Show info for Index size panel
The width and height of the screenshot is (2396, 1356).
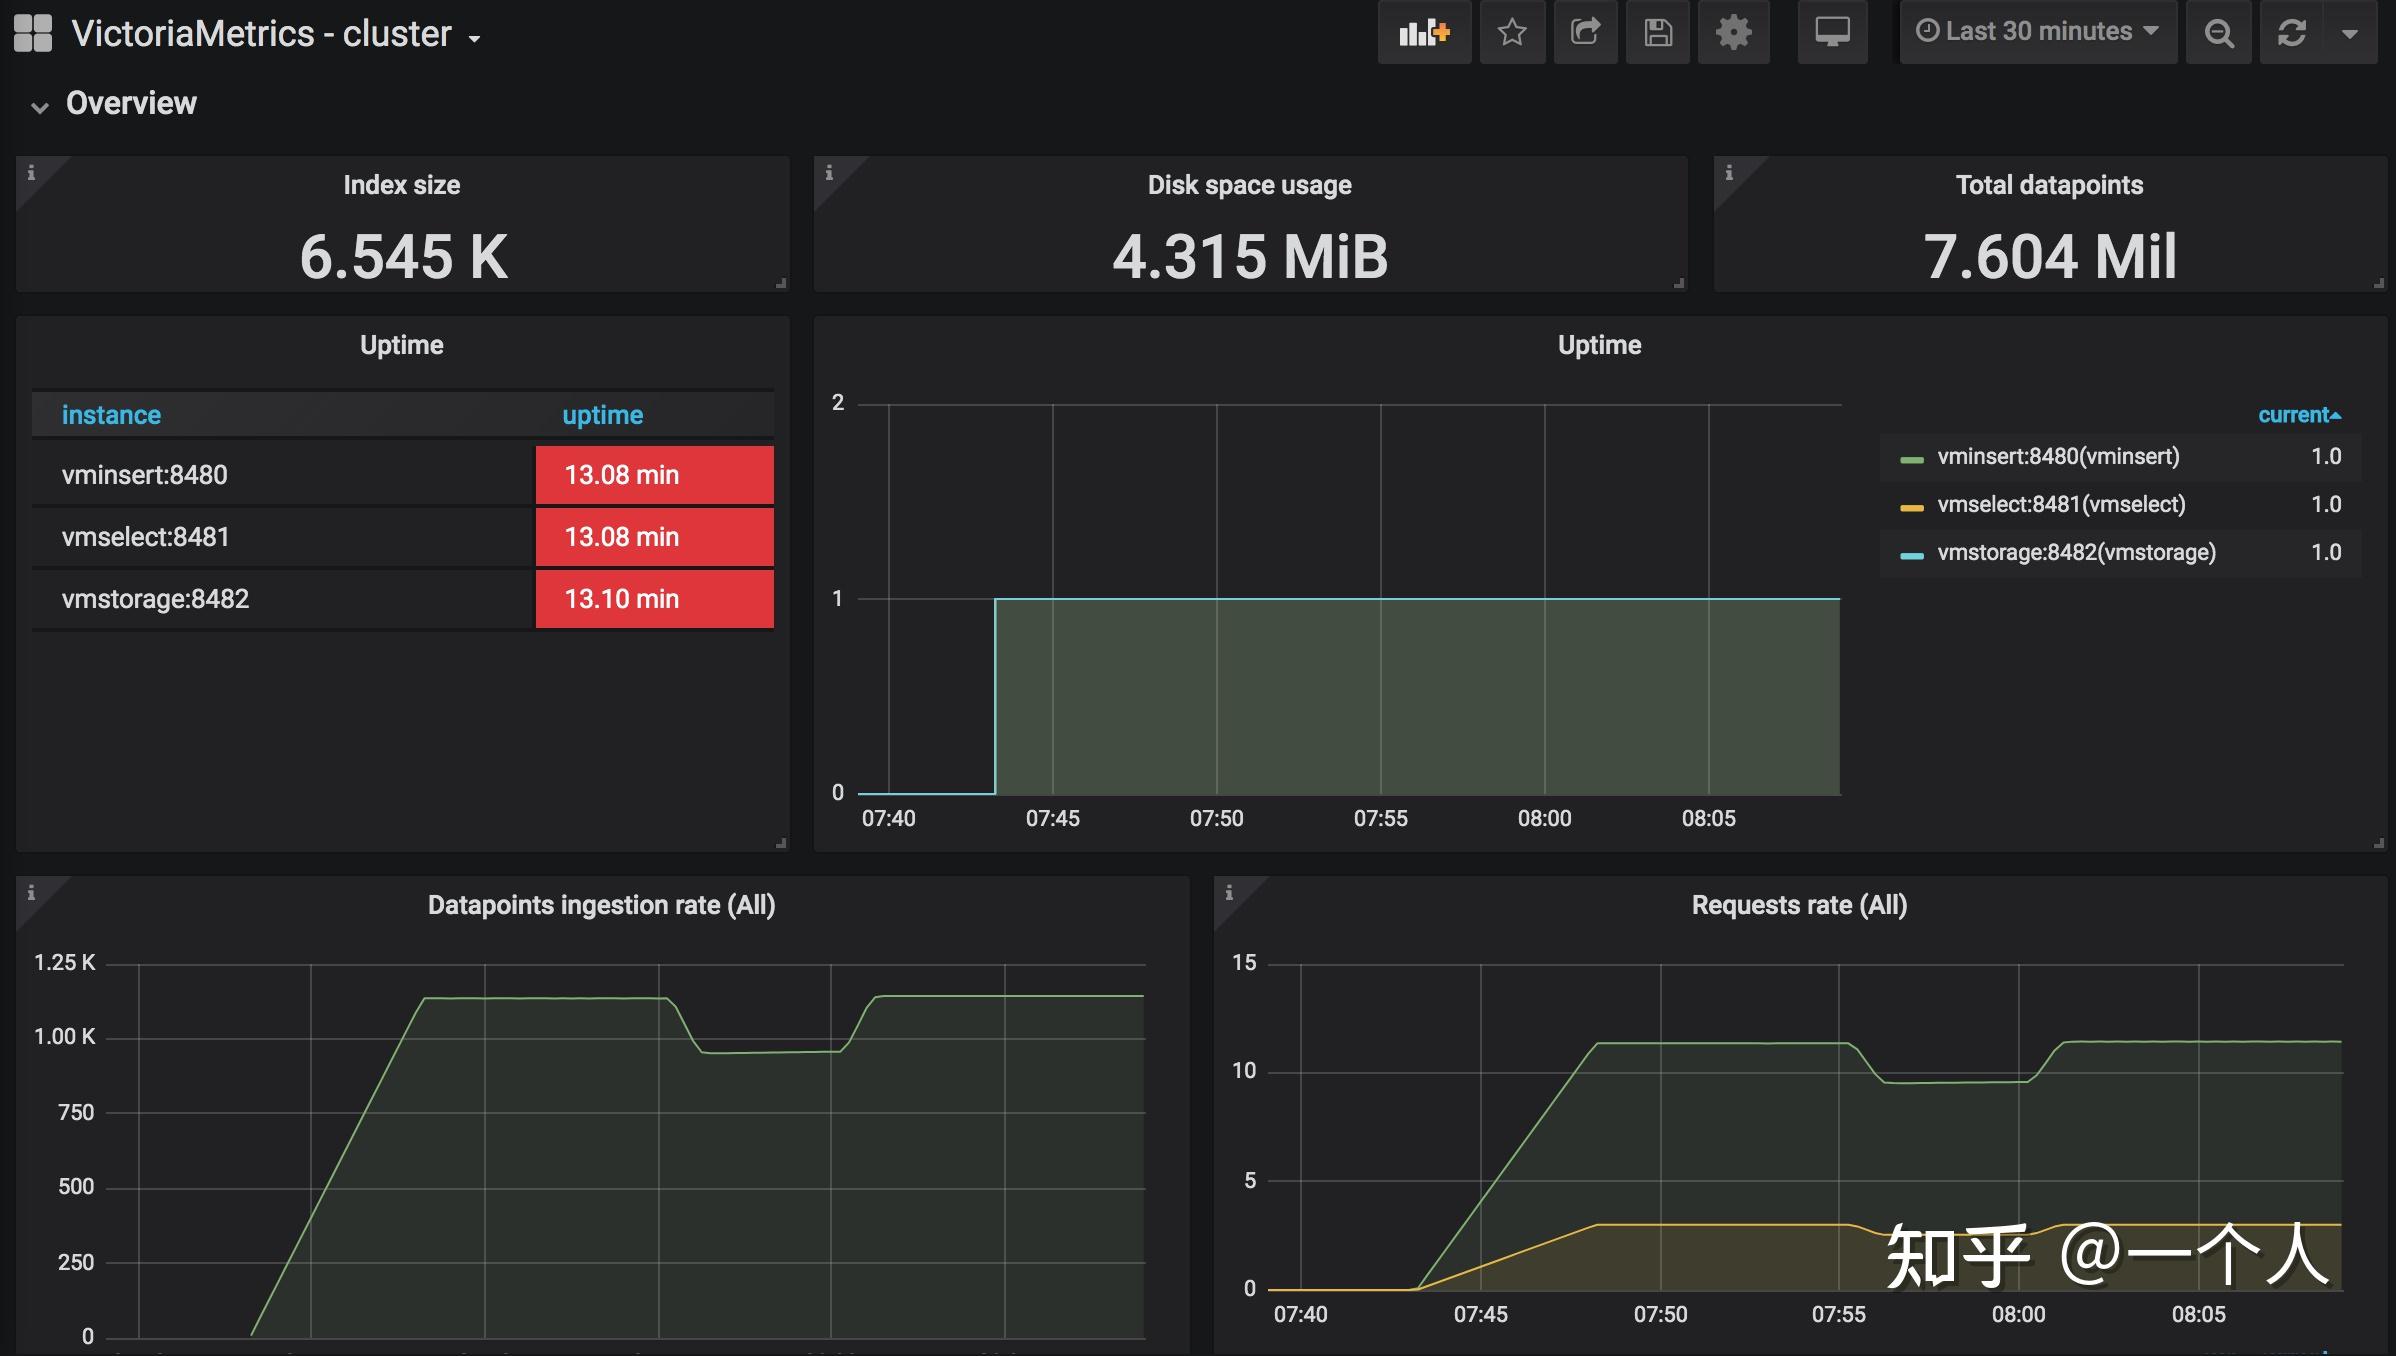pos(31,172)
